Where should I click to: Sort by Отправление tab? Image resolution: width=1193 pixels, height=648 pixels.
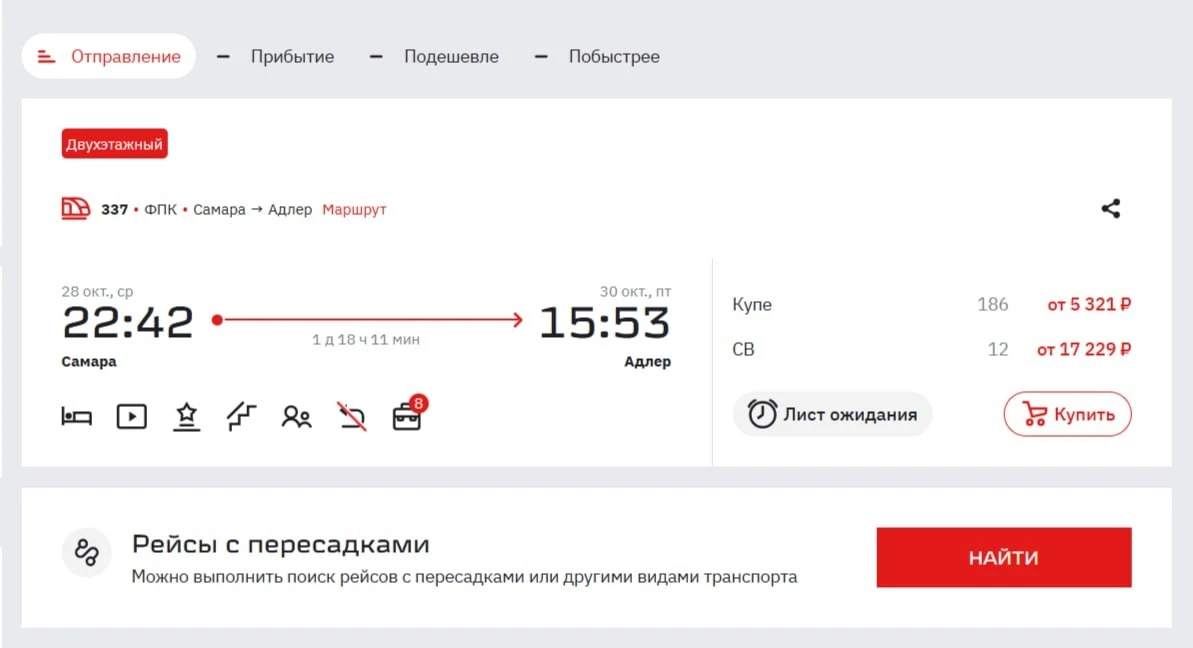(x=109, y=56)
